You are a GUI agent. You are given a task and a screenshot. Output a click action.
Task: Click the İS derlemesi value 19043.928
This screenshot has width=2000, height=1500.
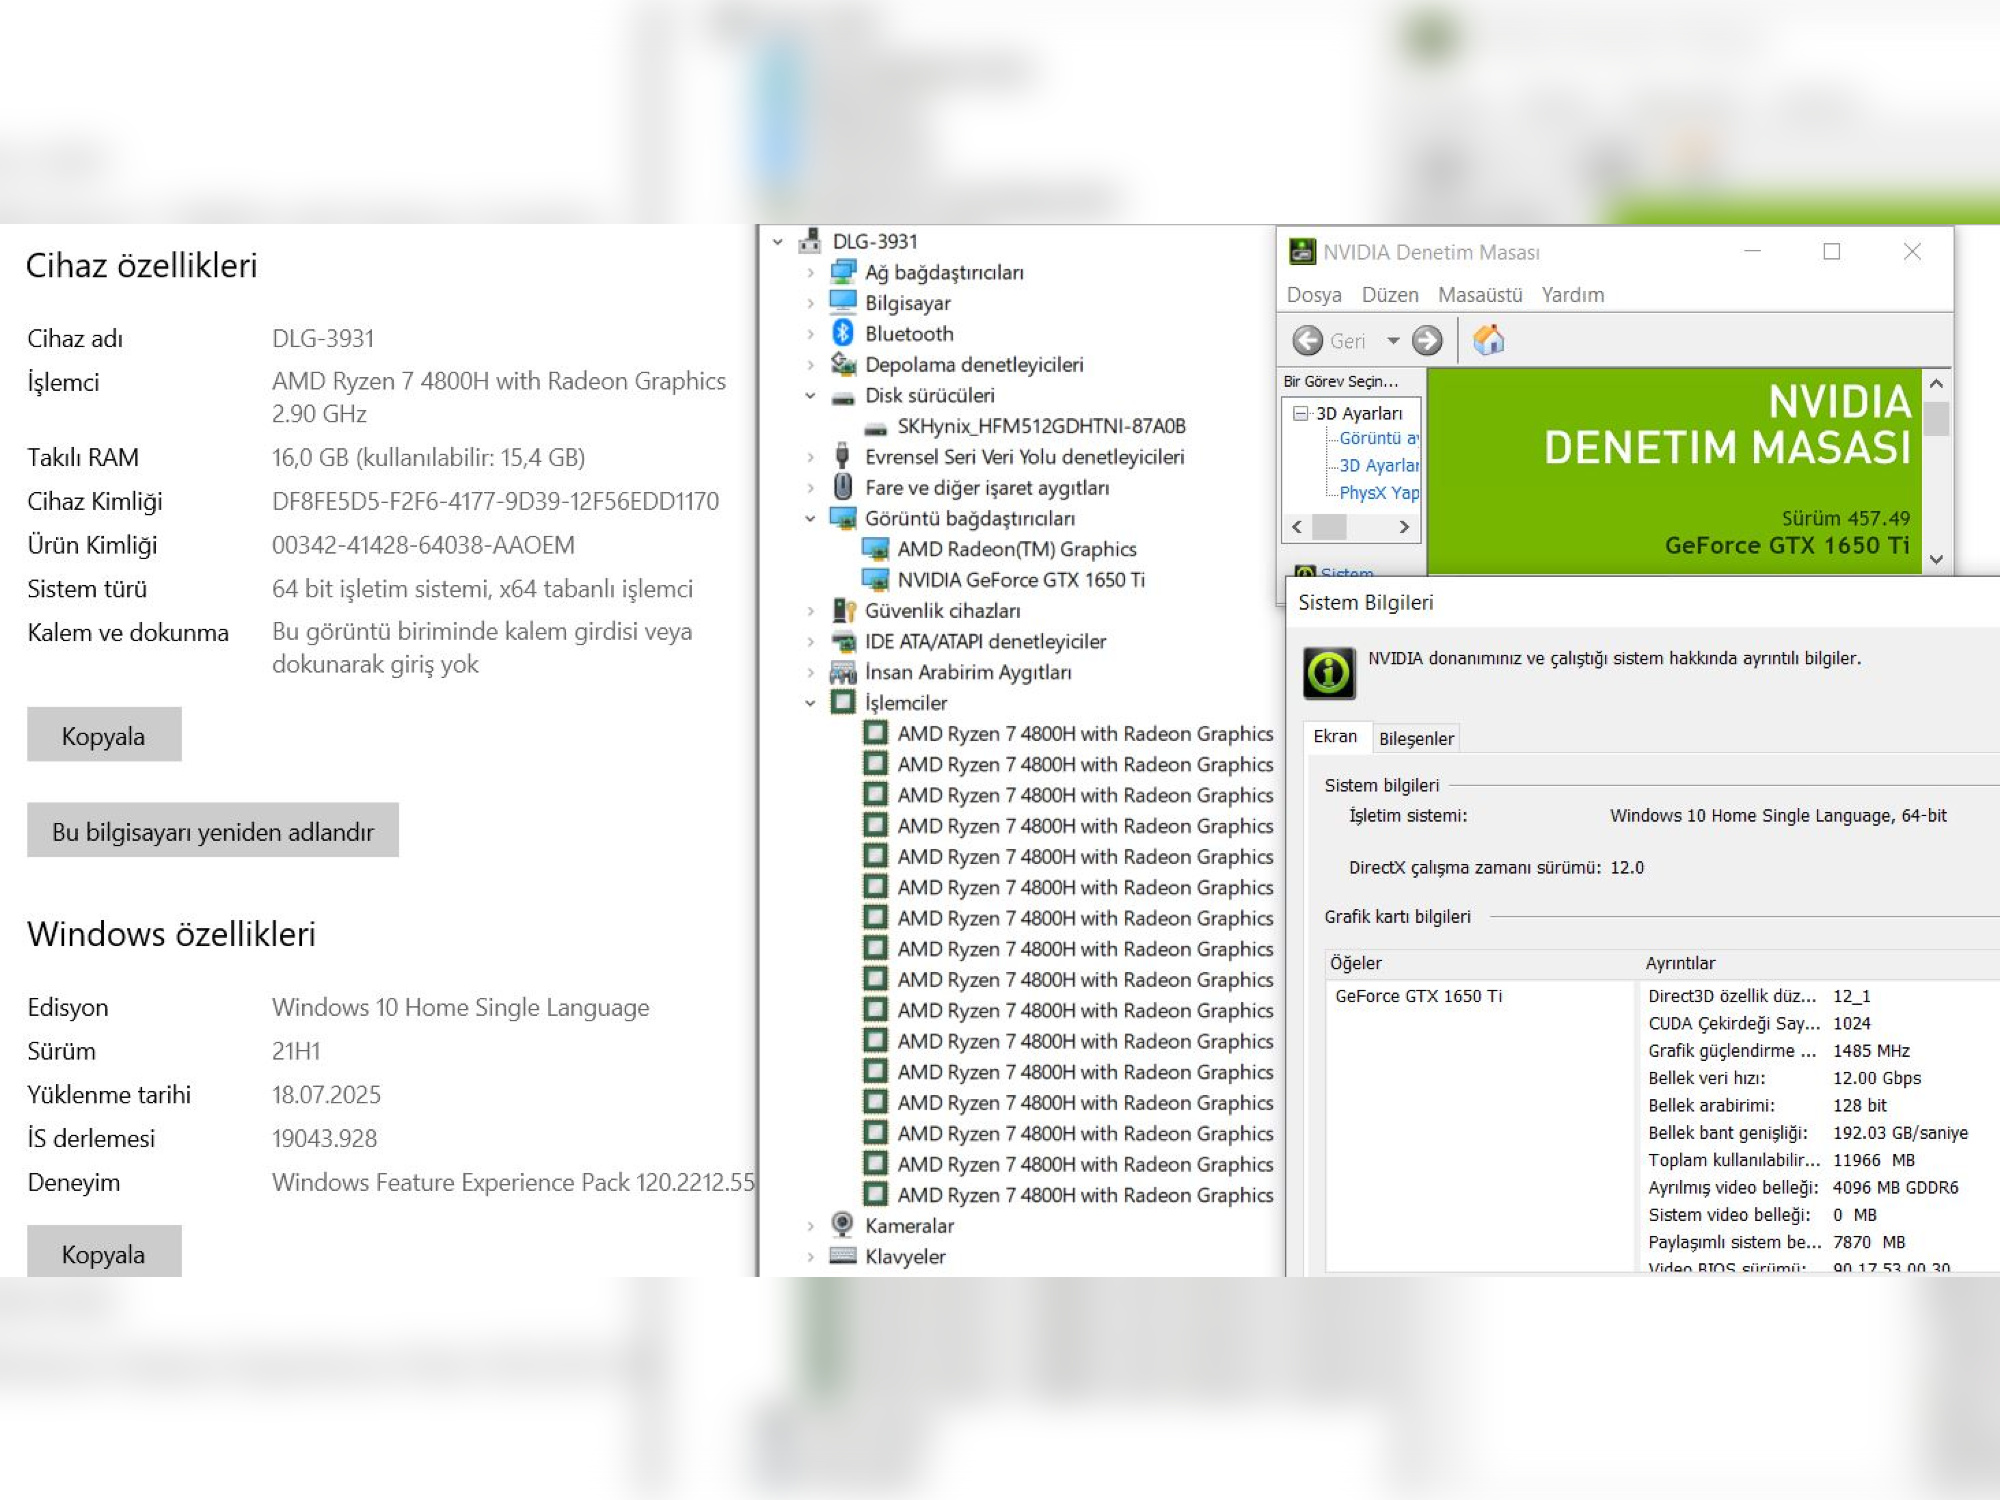pyautogui.click(x=324, y=1138)
